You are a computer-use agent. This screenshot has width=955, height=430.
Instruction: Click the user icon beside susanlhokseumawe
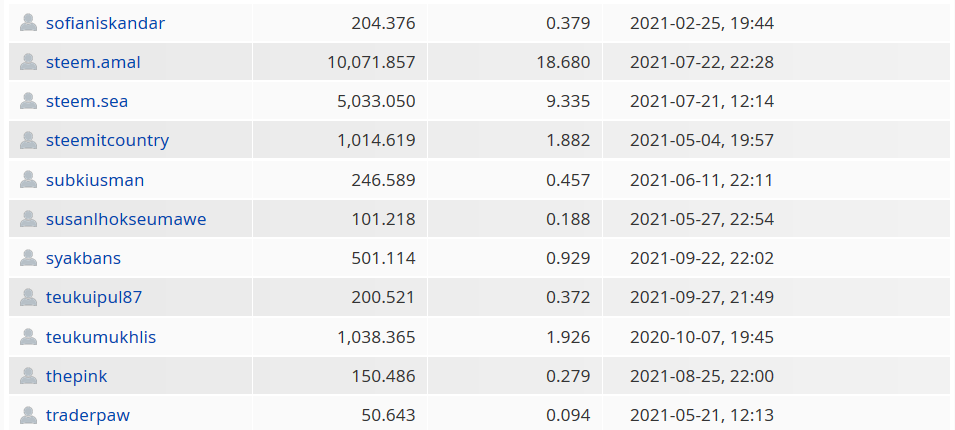point(28,219)
